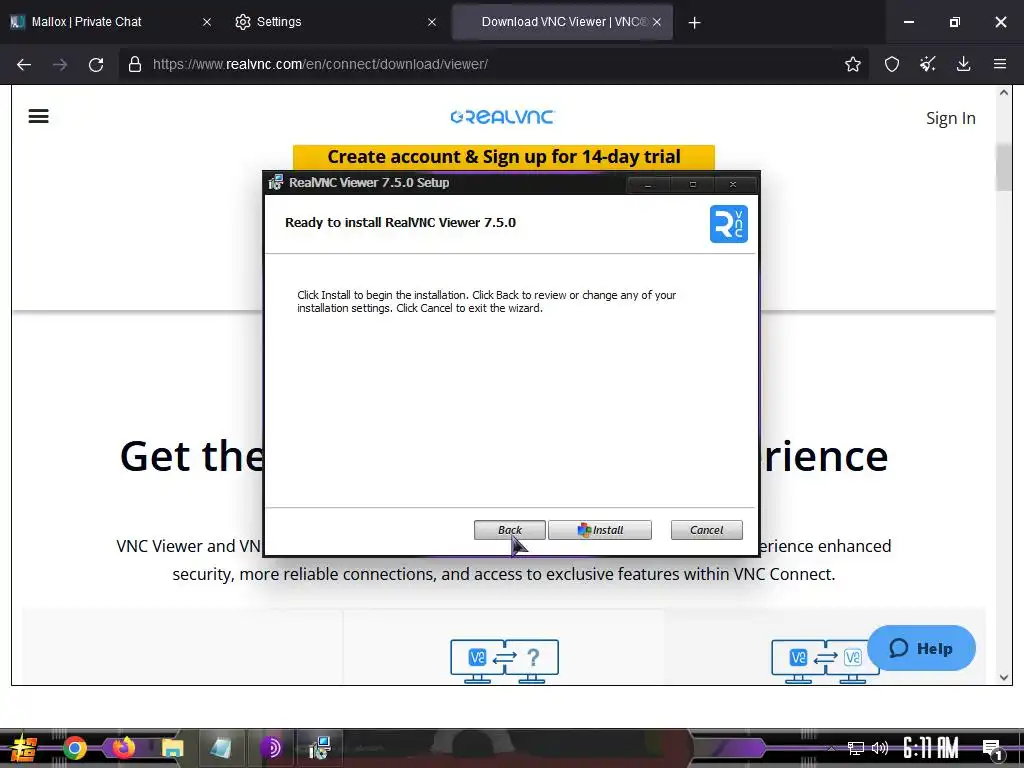The width and height of the screenshot is (1024, 768).
Task: Open a new browser tab
Action: 695,23
